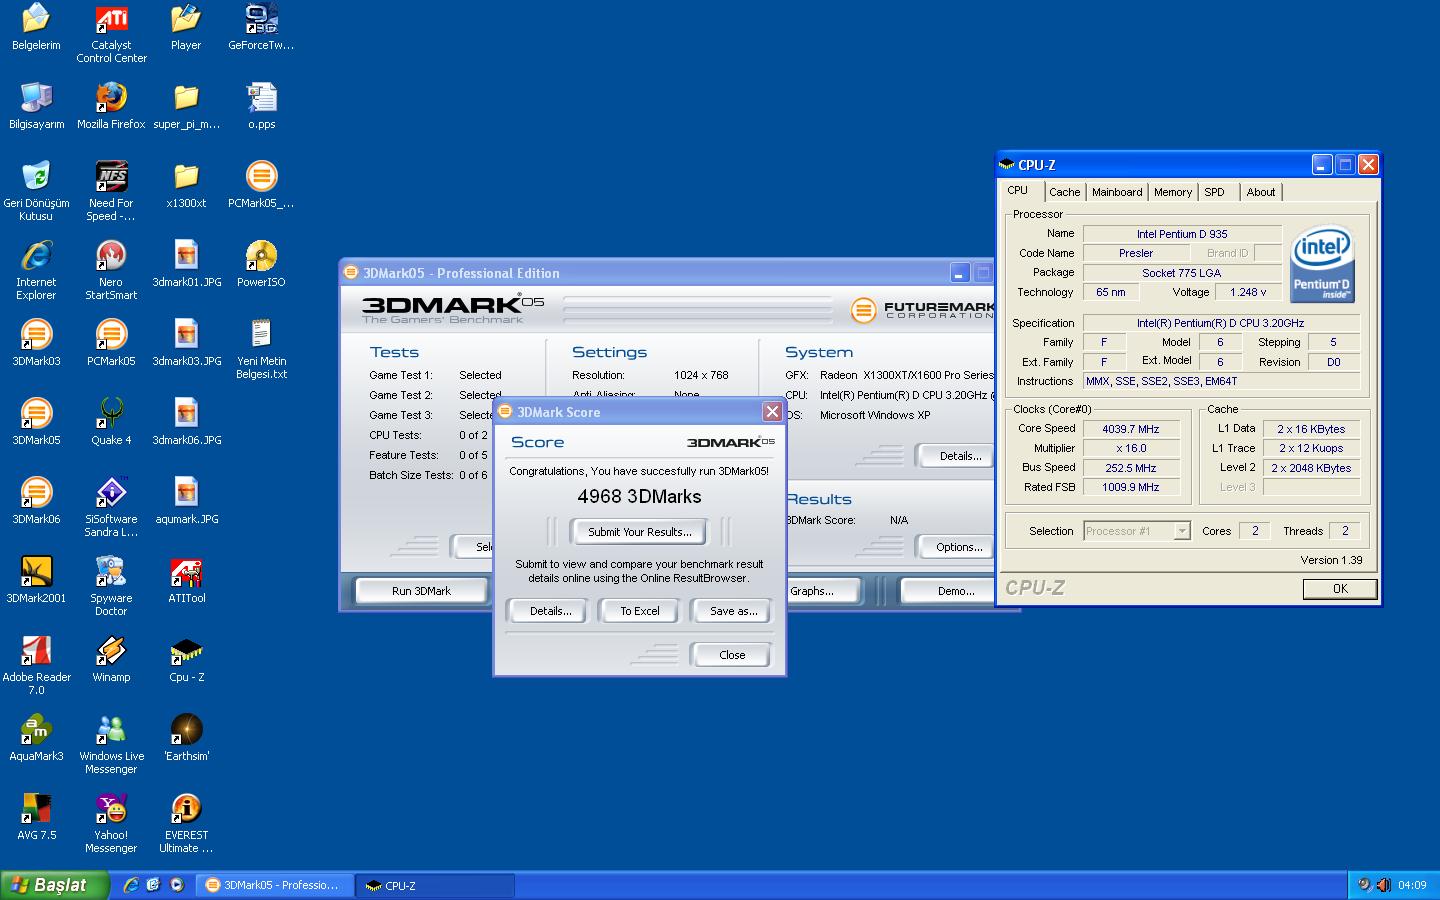1440x900 pixels.
Task: Click the Core Speed value 4039.7 MHz
Action: [x=1131, y=429]
